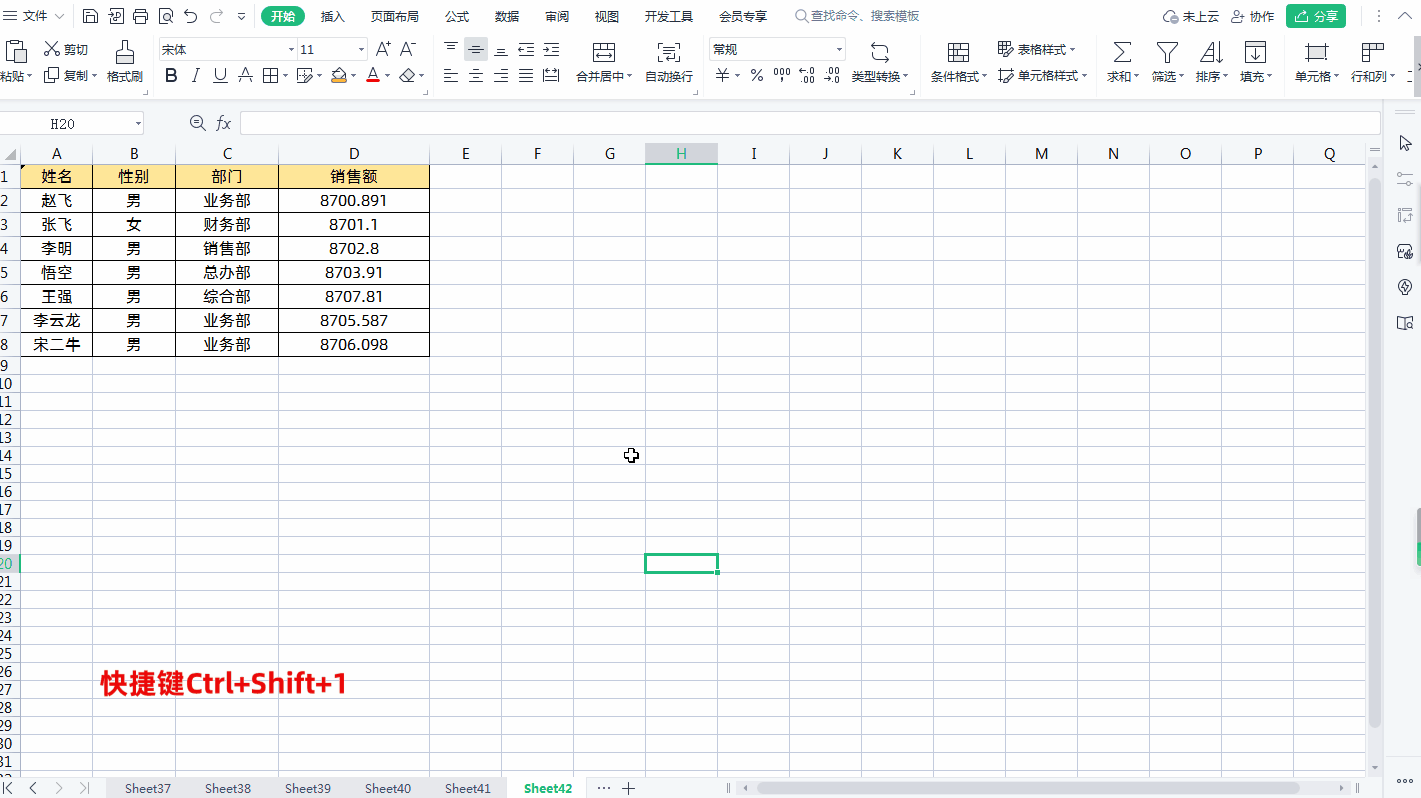Toggle Underline formatting
The height and width of the screenshot is (798, 1421).
point(220,75)
